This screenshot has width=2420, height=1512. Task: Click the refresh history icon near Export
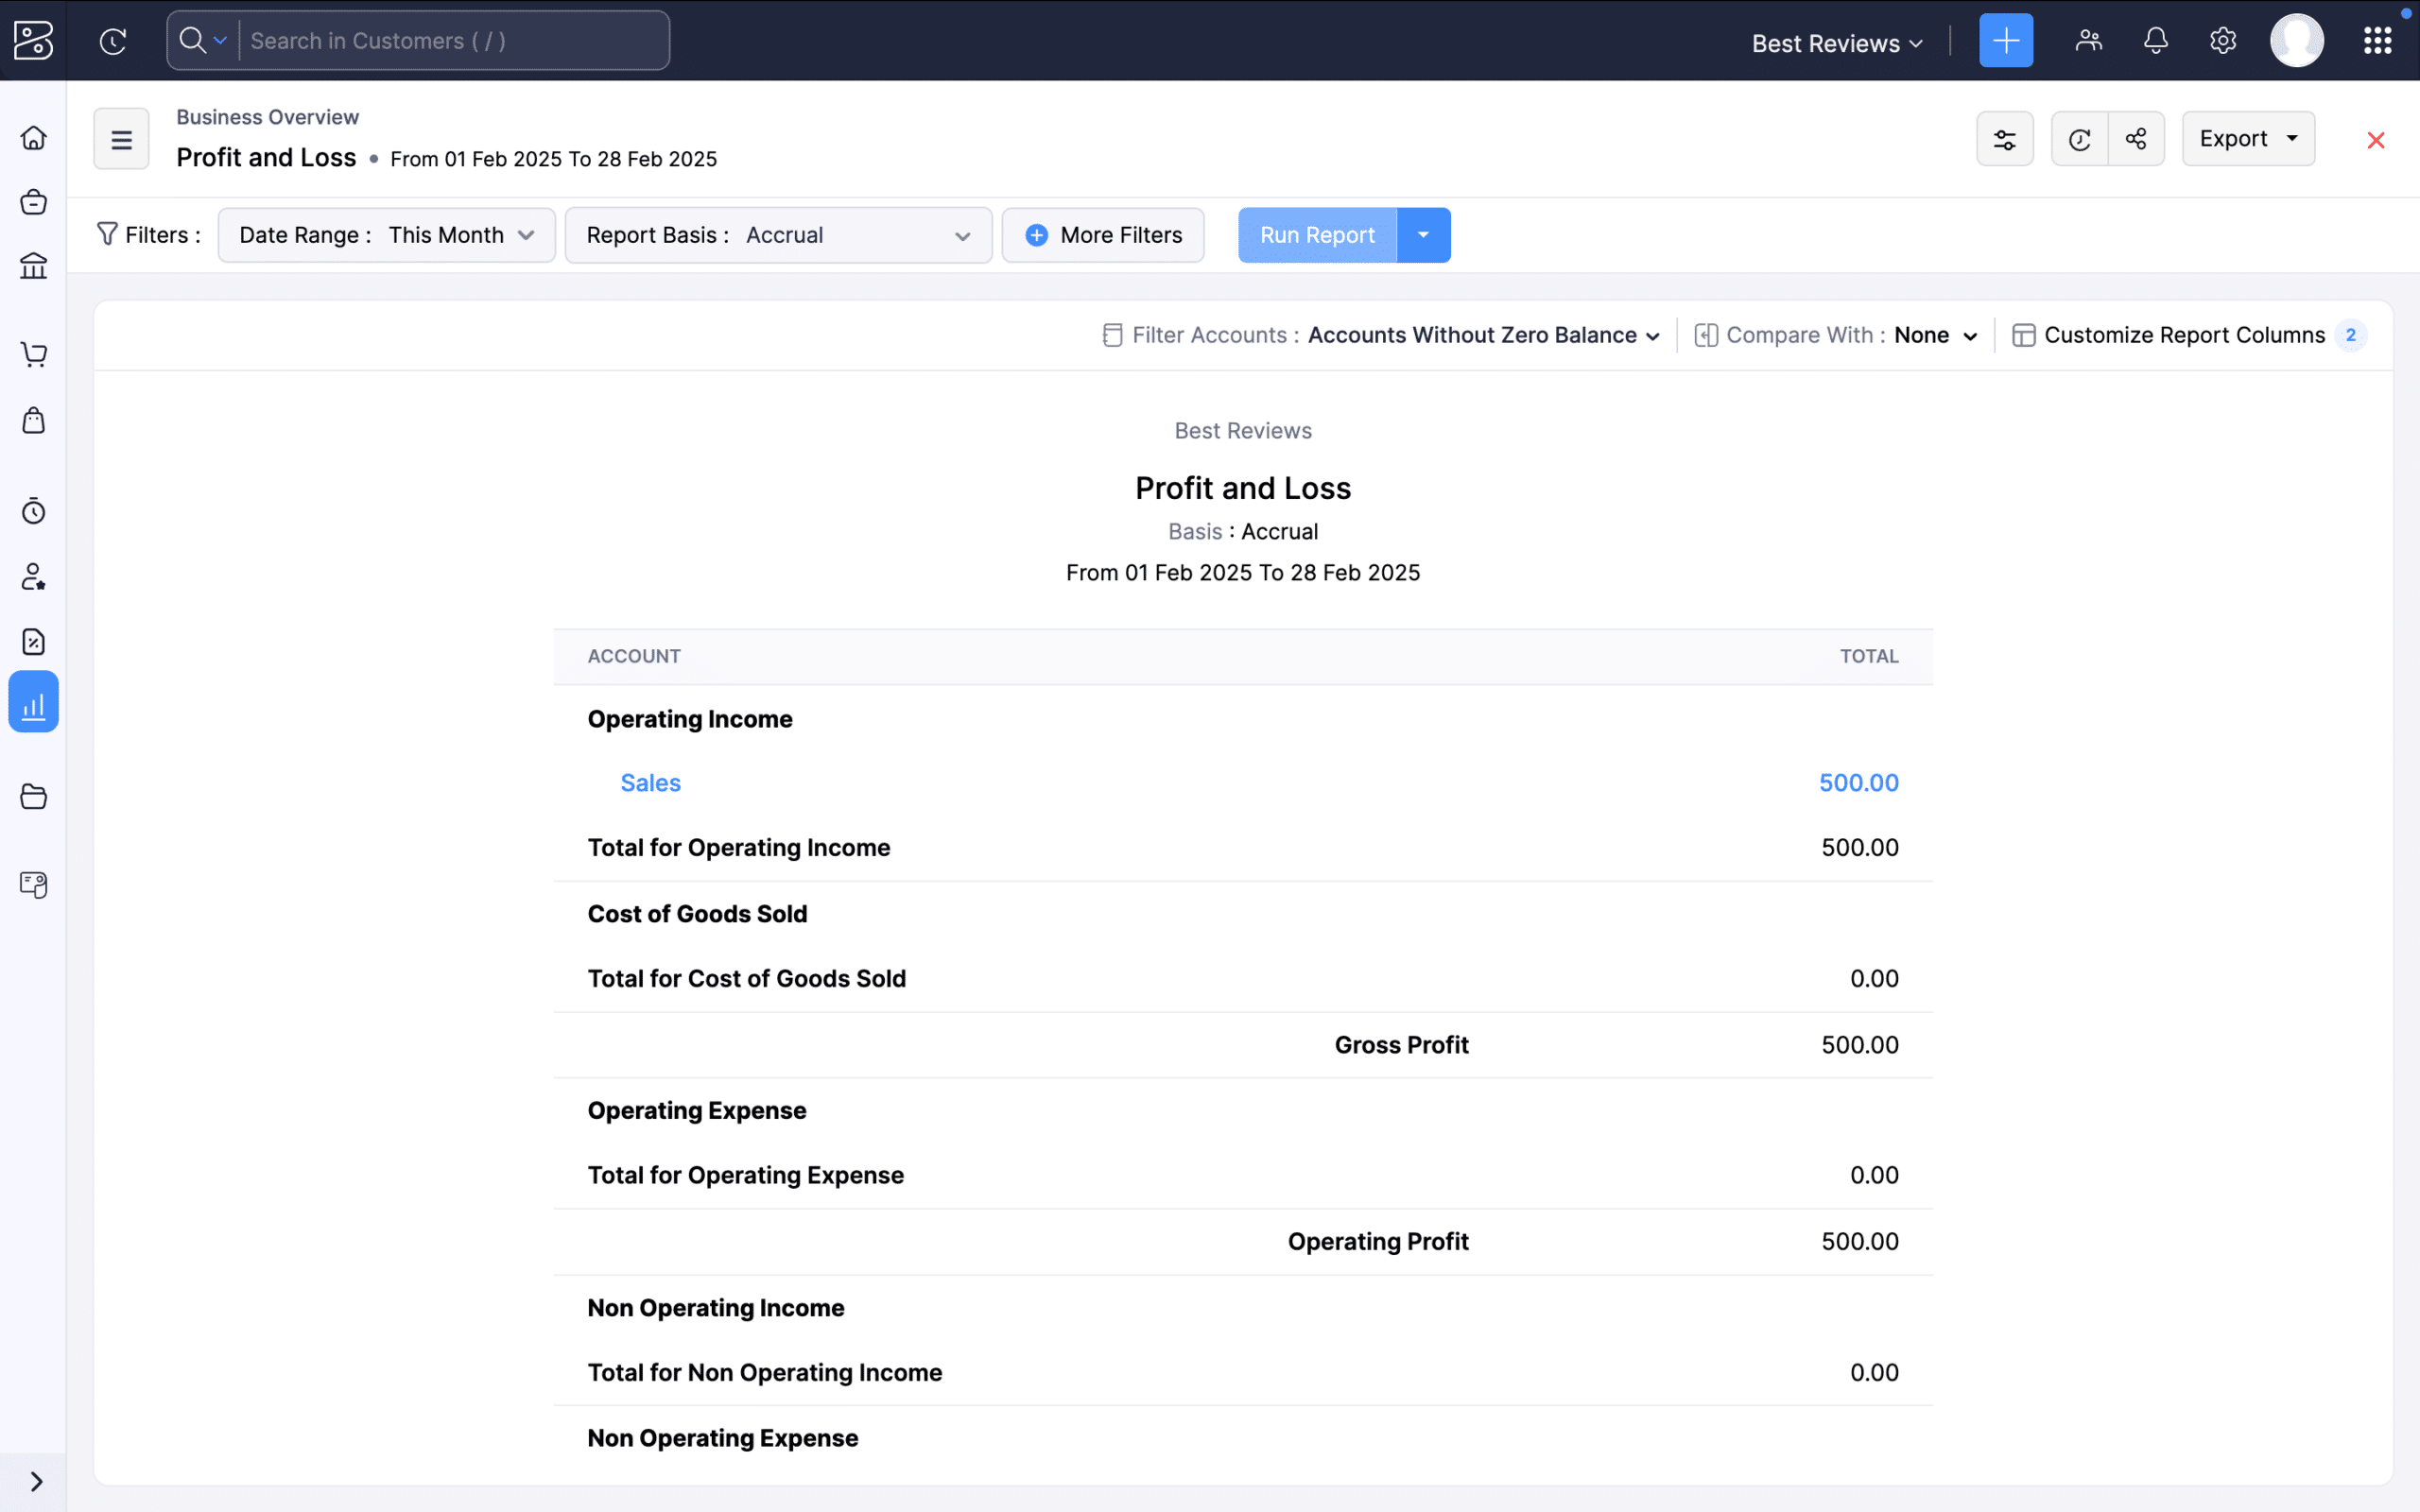[2080, 139]
